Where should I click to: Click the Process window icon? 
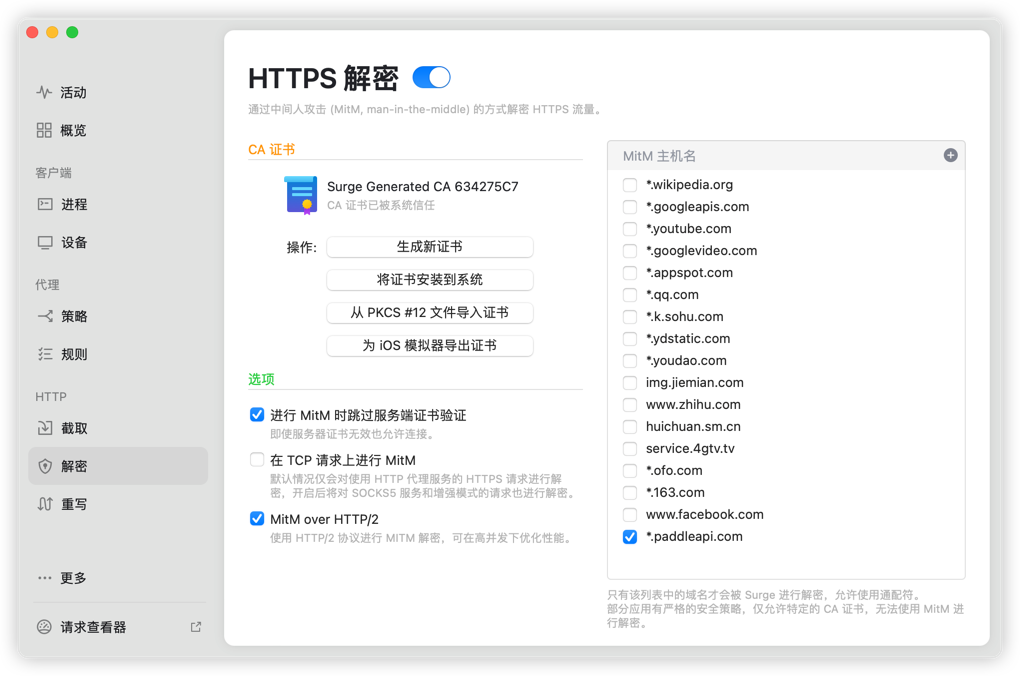[45, 204]
